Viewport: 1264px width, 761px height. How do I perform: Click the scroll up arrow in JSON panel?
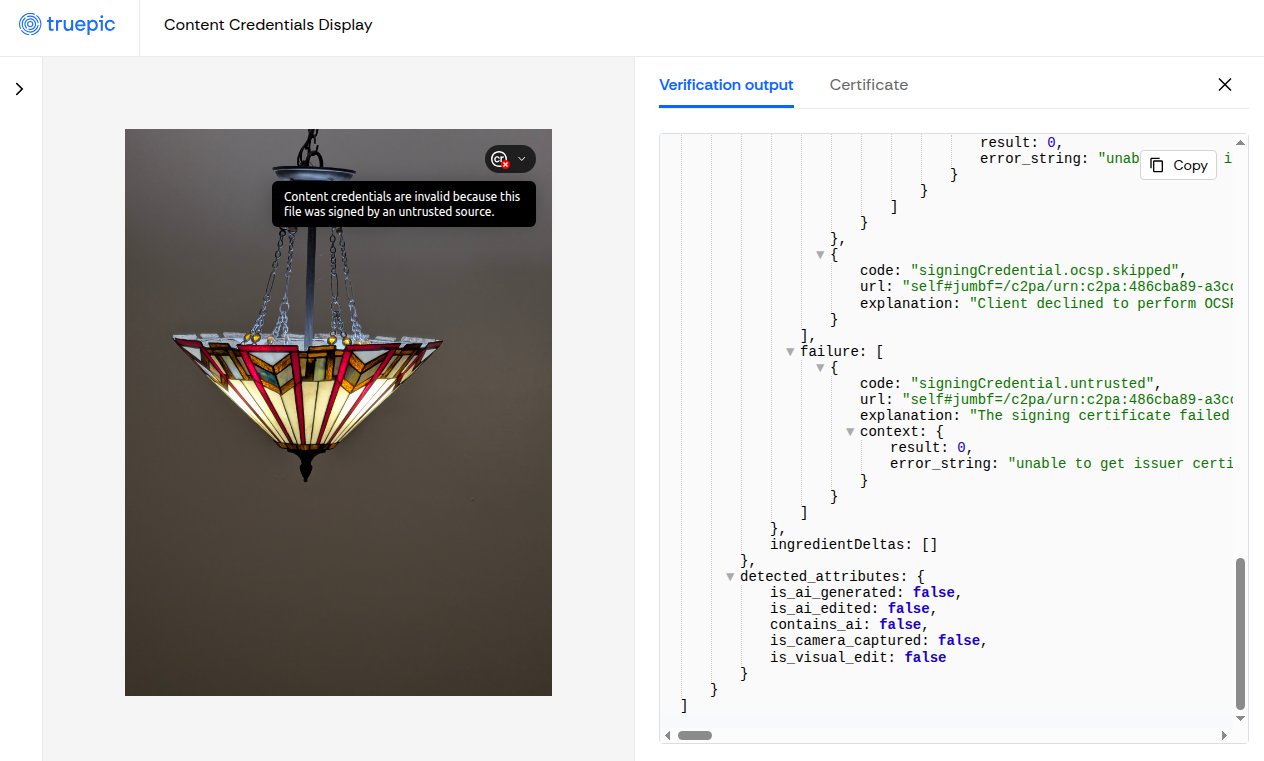tap(1240, 143)
